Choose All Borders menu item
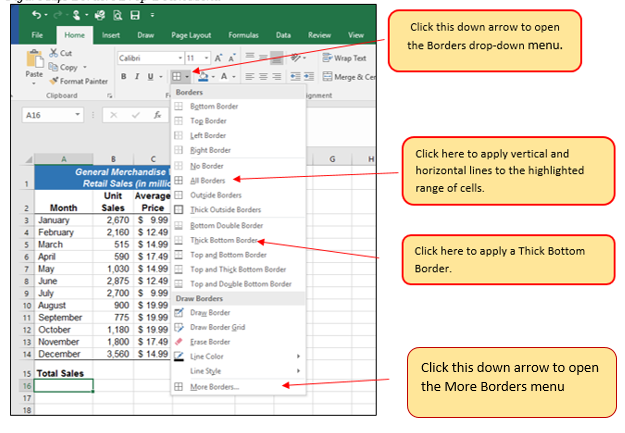 (238, 180)
